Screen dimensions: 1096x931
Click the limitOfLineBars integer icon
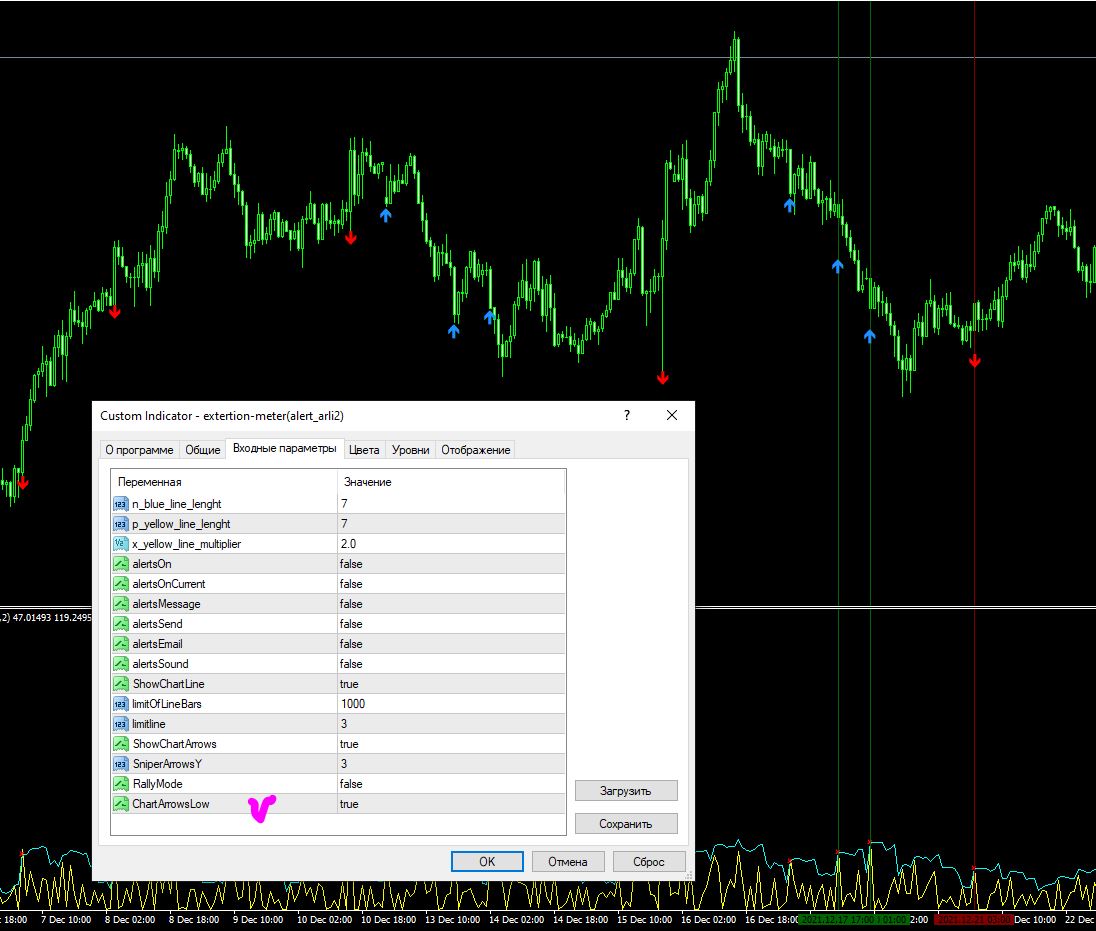(121, 704)
